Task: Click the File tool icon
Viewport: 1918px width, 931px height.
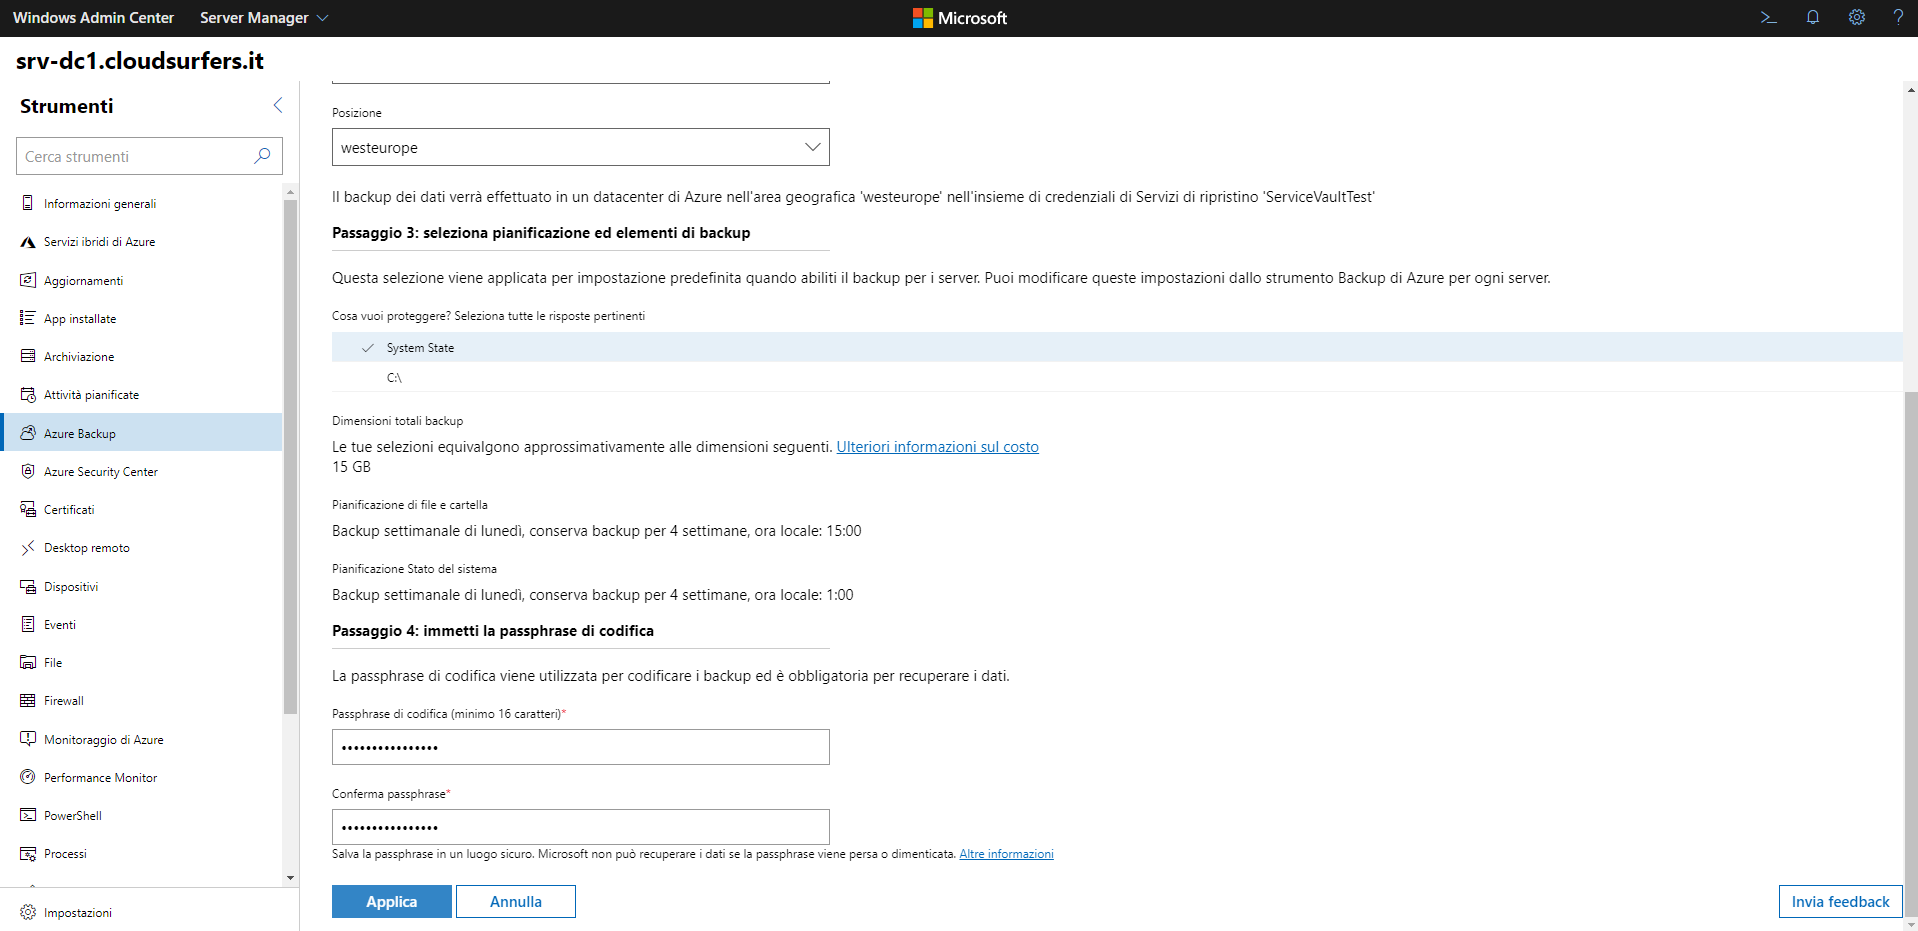Action: tap(28, 662)
